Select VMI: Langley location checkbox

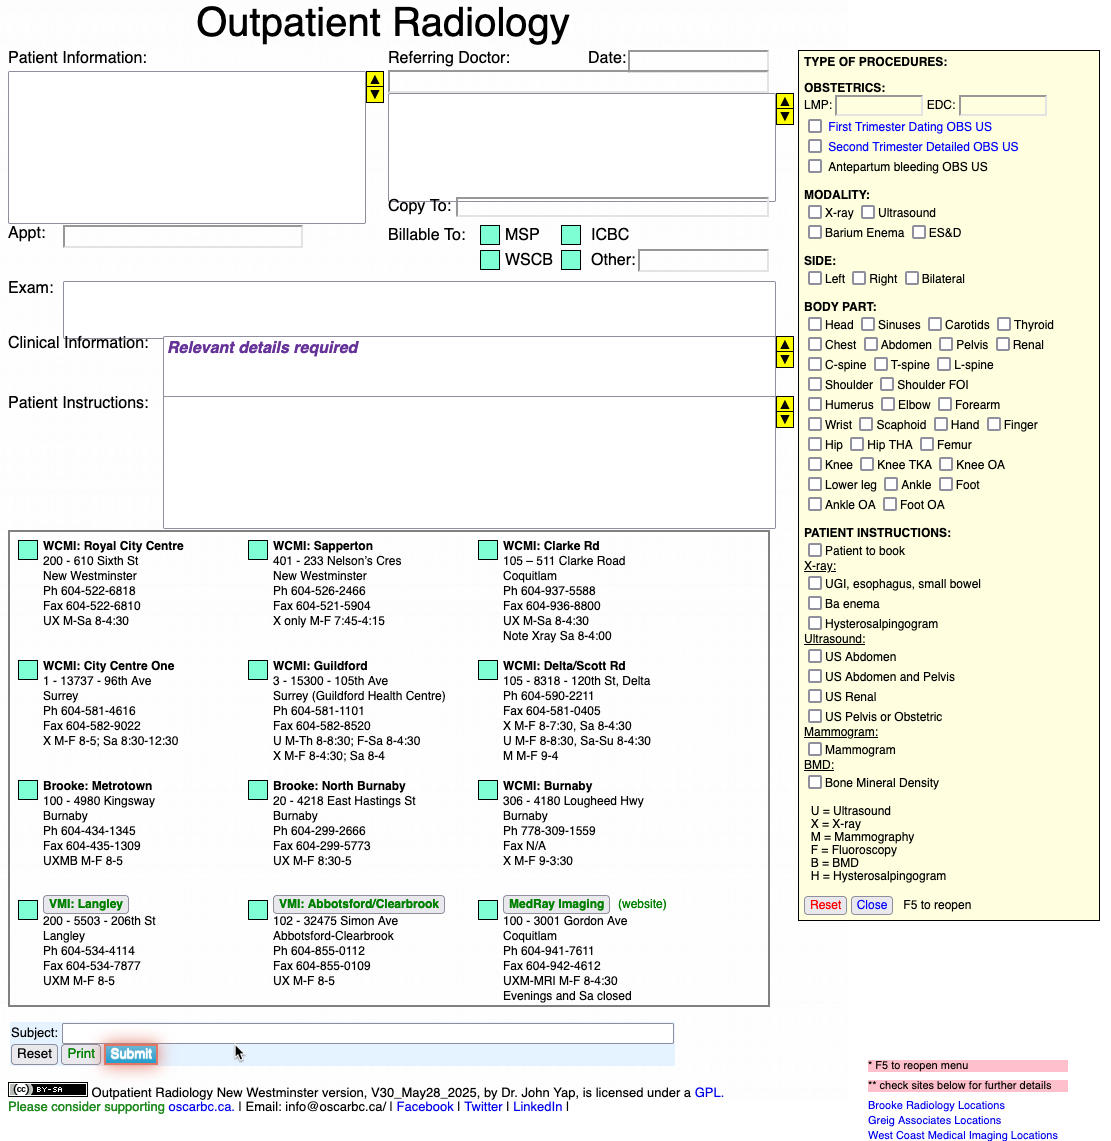28,910
